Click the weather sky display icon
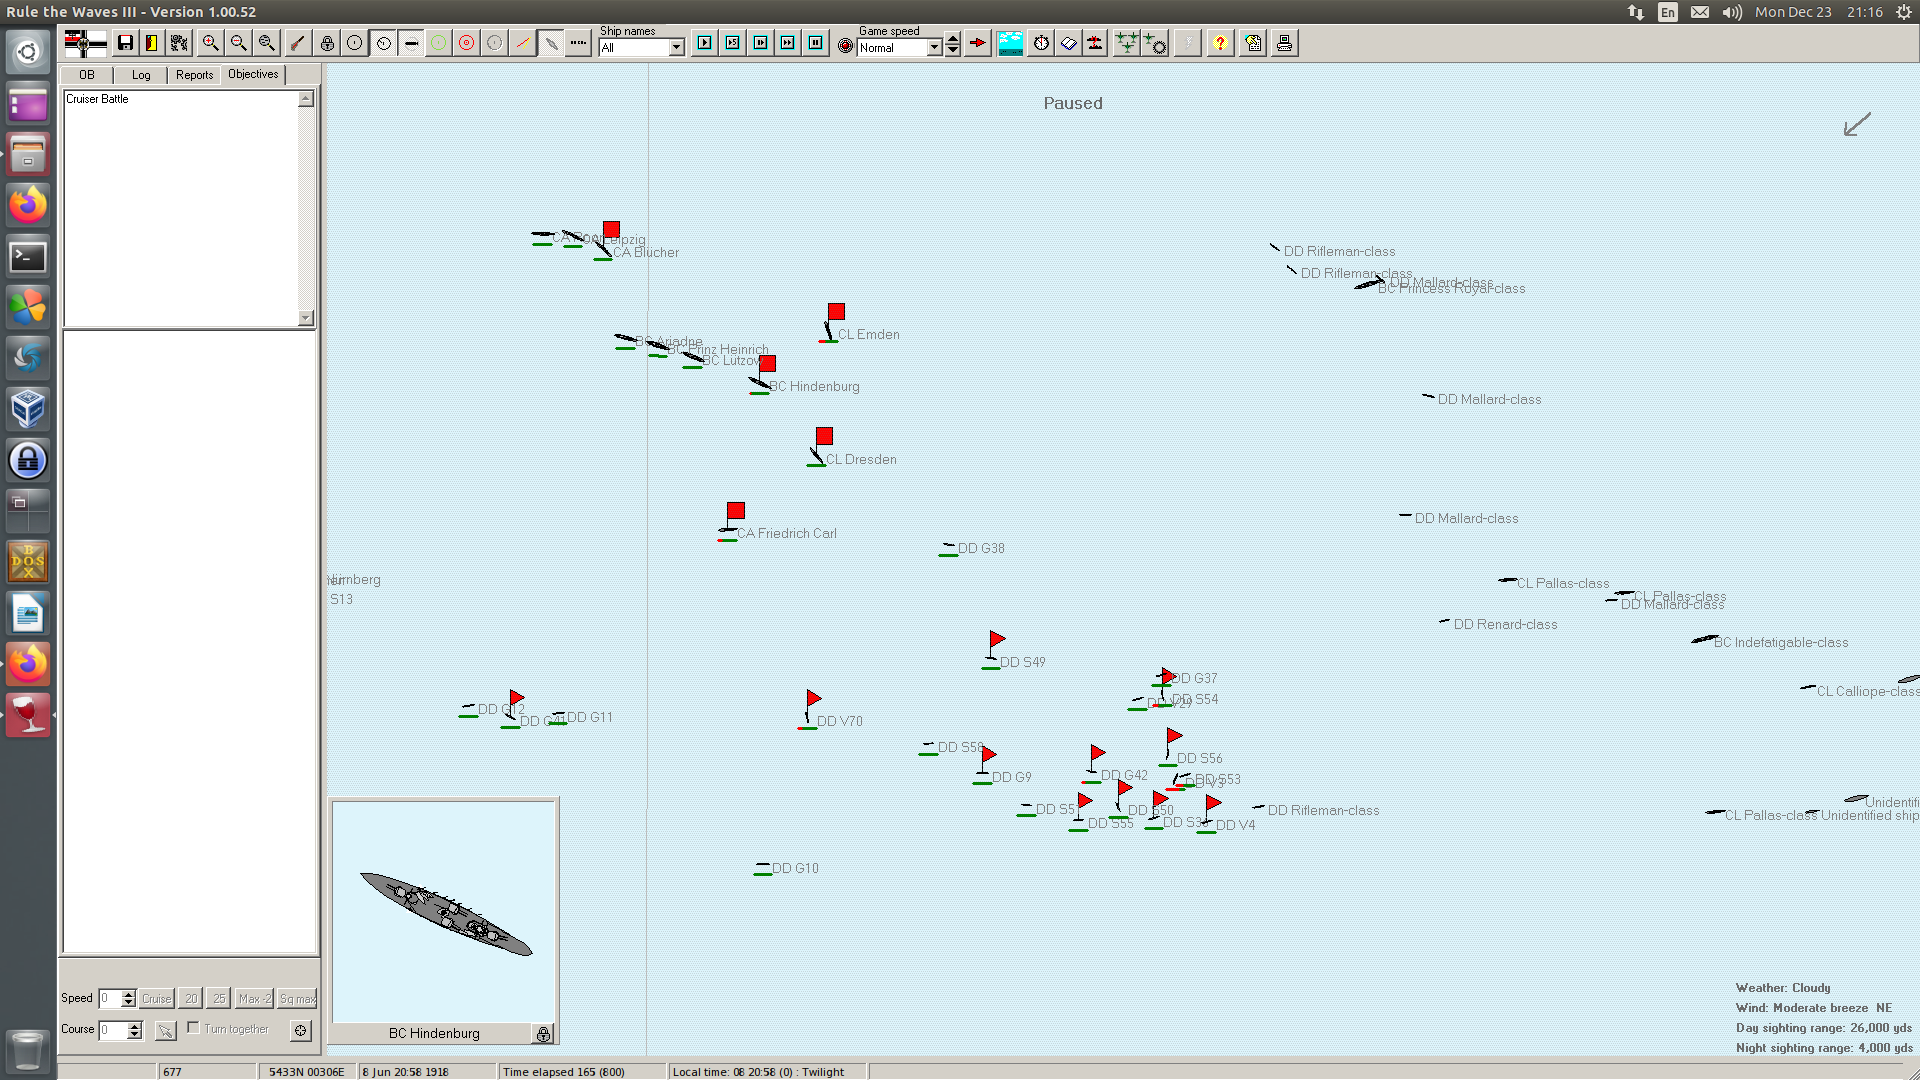 (x=1010, y=43)
